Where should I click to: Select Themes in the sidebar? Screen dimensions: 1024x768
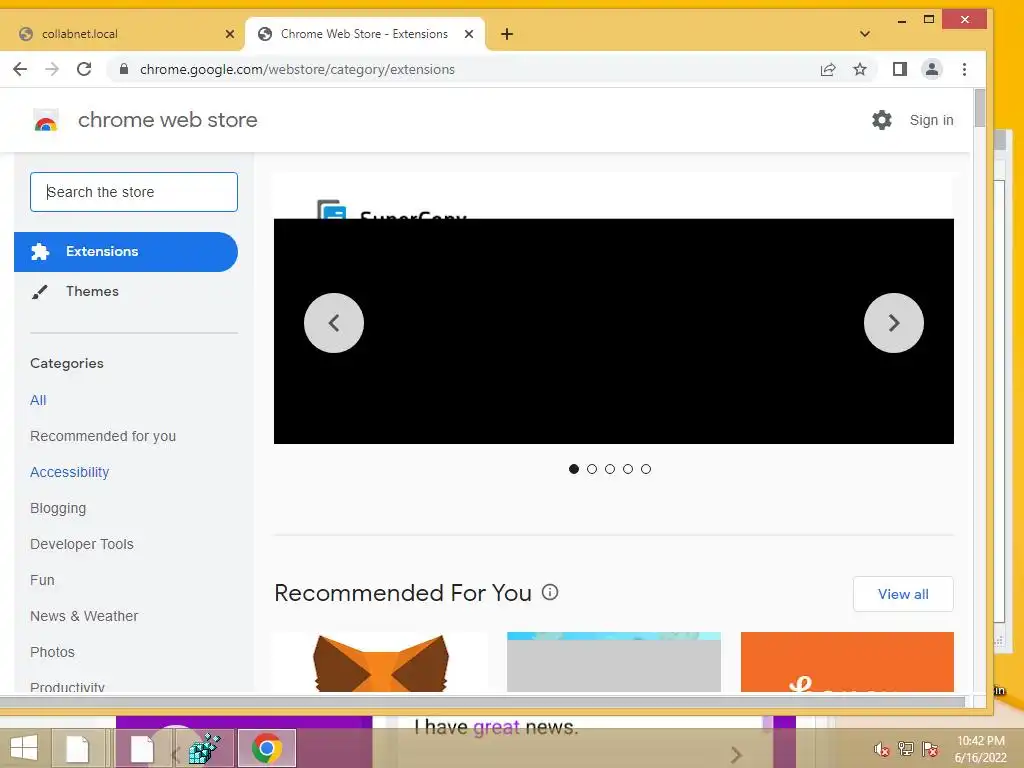tap(92, 291)
